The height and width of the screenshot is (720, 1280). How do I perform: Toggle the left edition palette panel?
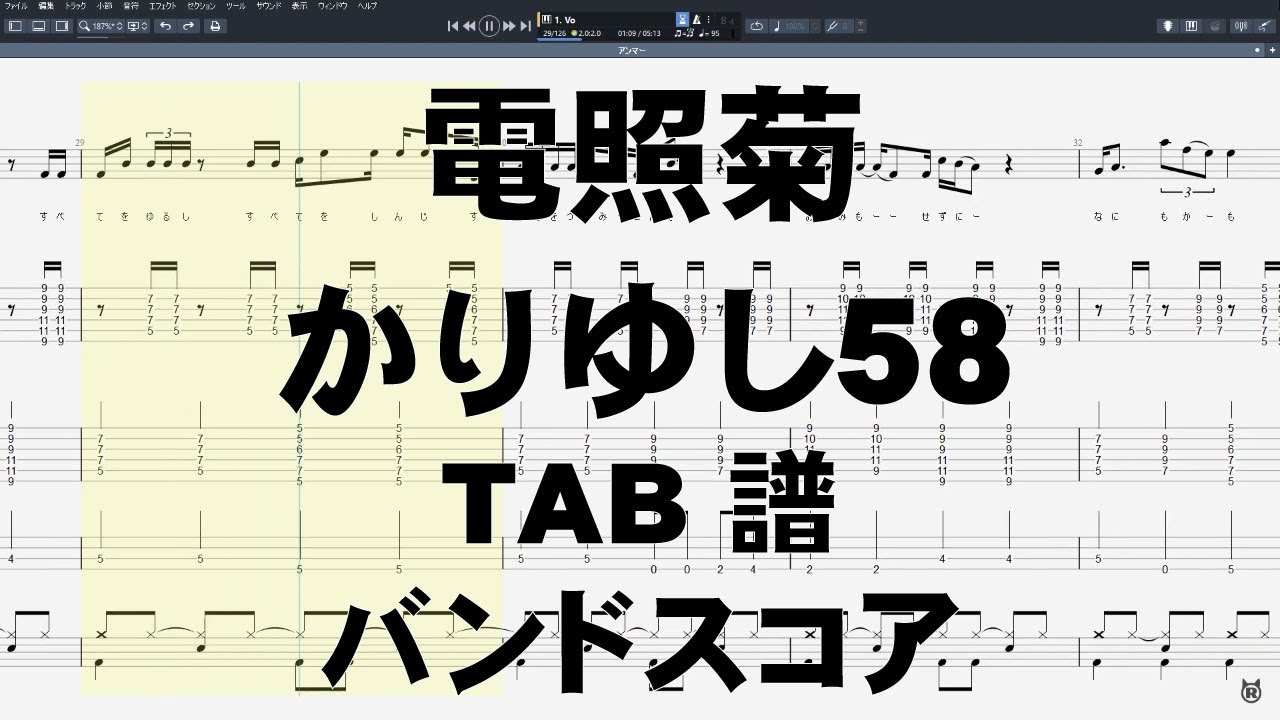(x=15, y=26)
